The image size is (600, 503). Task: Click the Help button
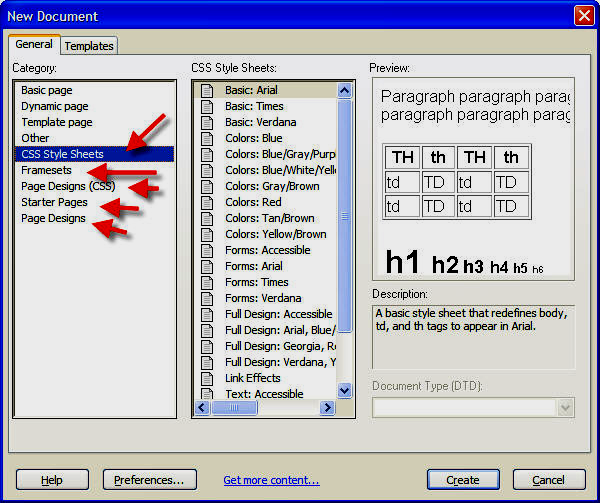[52, 480]
